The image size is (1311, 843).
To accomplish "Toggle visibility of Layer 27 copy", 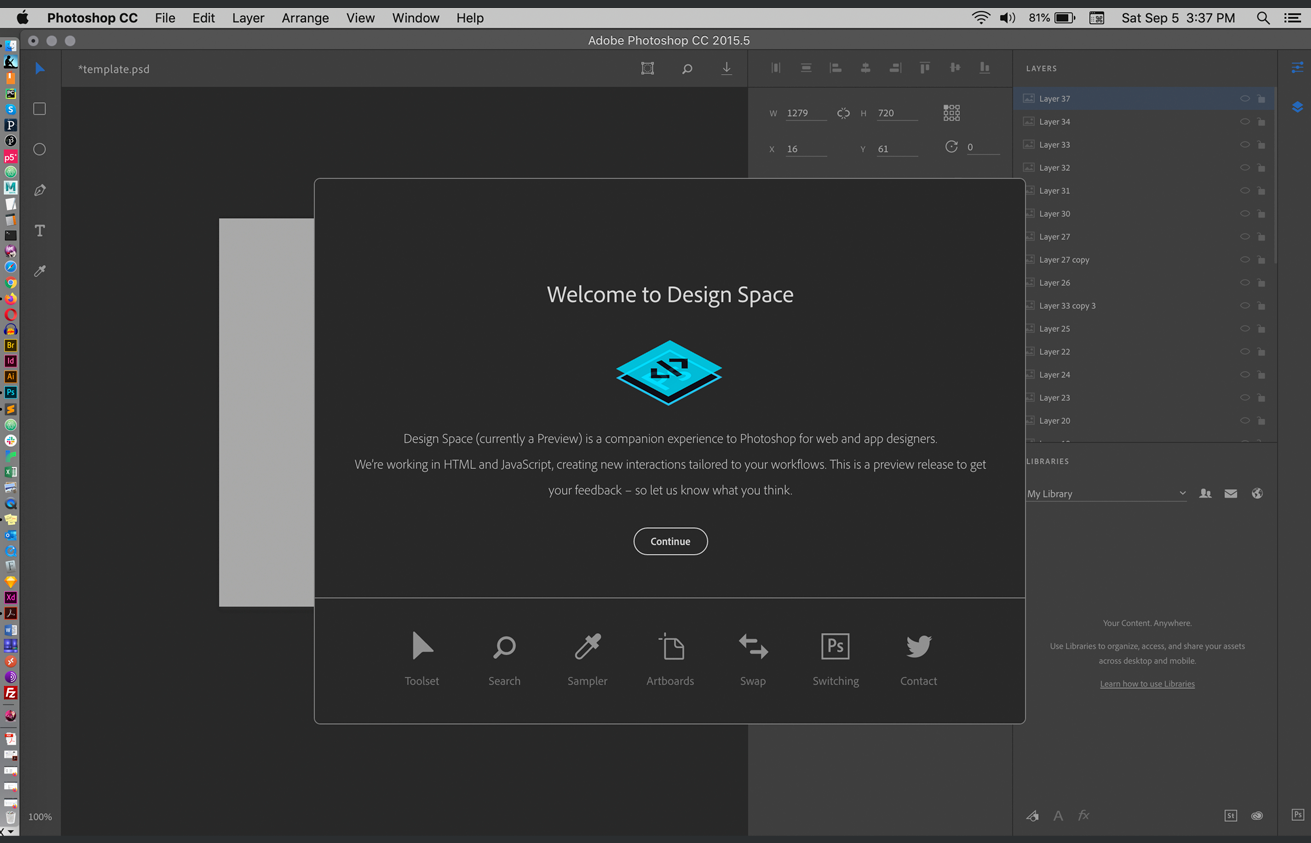I will click(x=1245, y=260).
